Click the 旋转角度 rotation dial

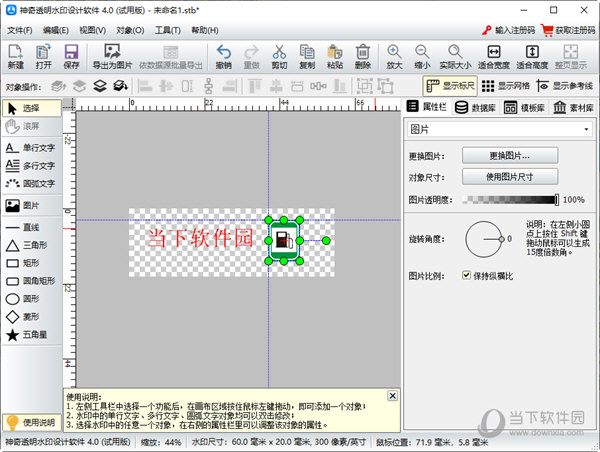pos(484,240)
